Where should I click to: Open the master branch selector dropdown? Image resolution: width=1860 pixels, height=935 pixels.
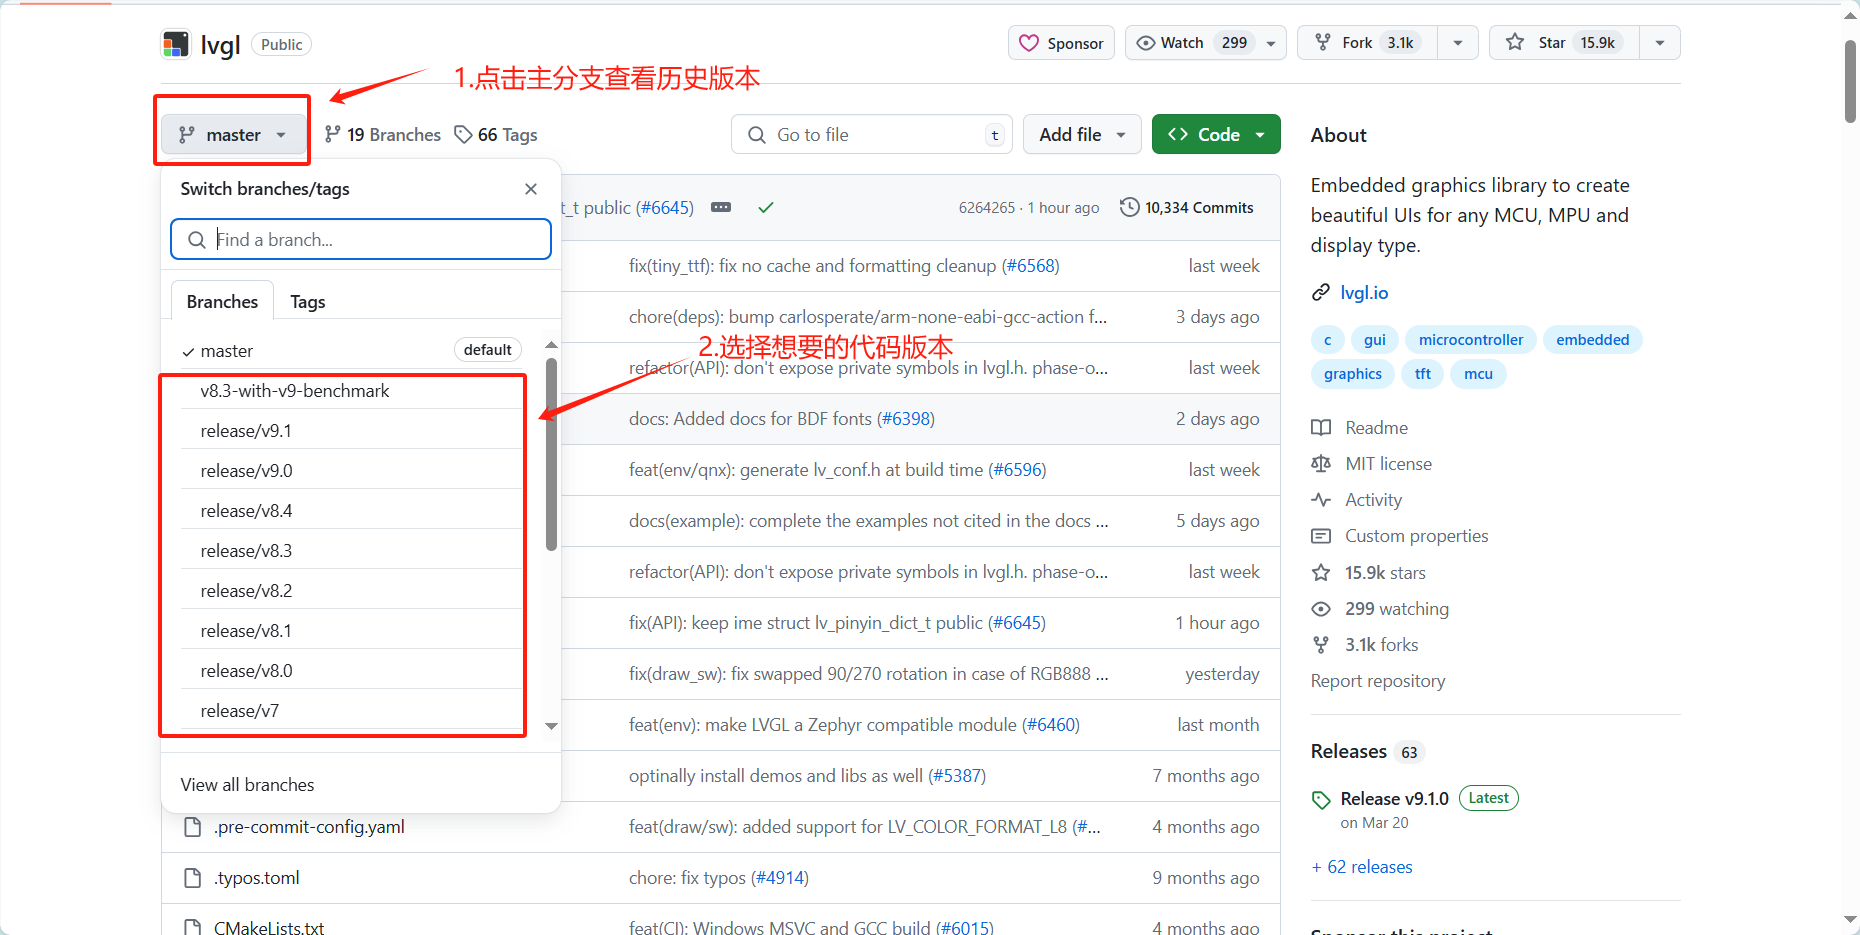click(x=233, y=134)
